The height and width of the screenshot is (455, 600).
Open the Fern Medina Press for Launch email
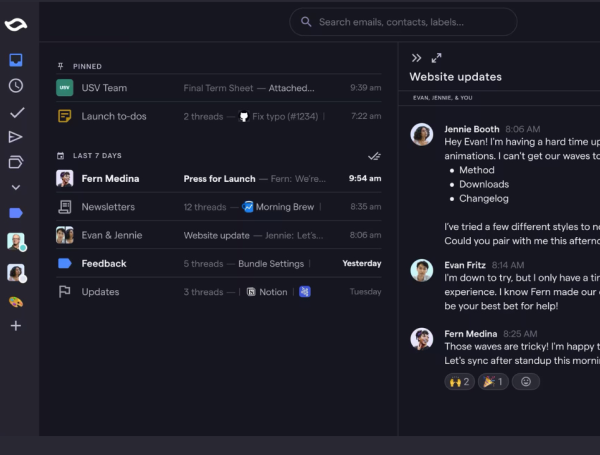pos(218,179)
